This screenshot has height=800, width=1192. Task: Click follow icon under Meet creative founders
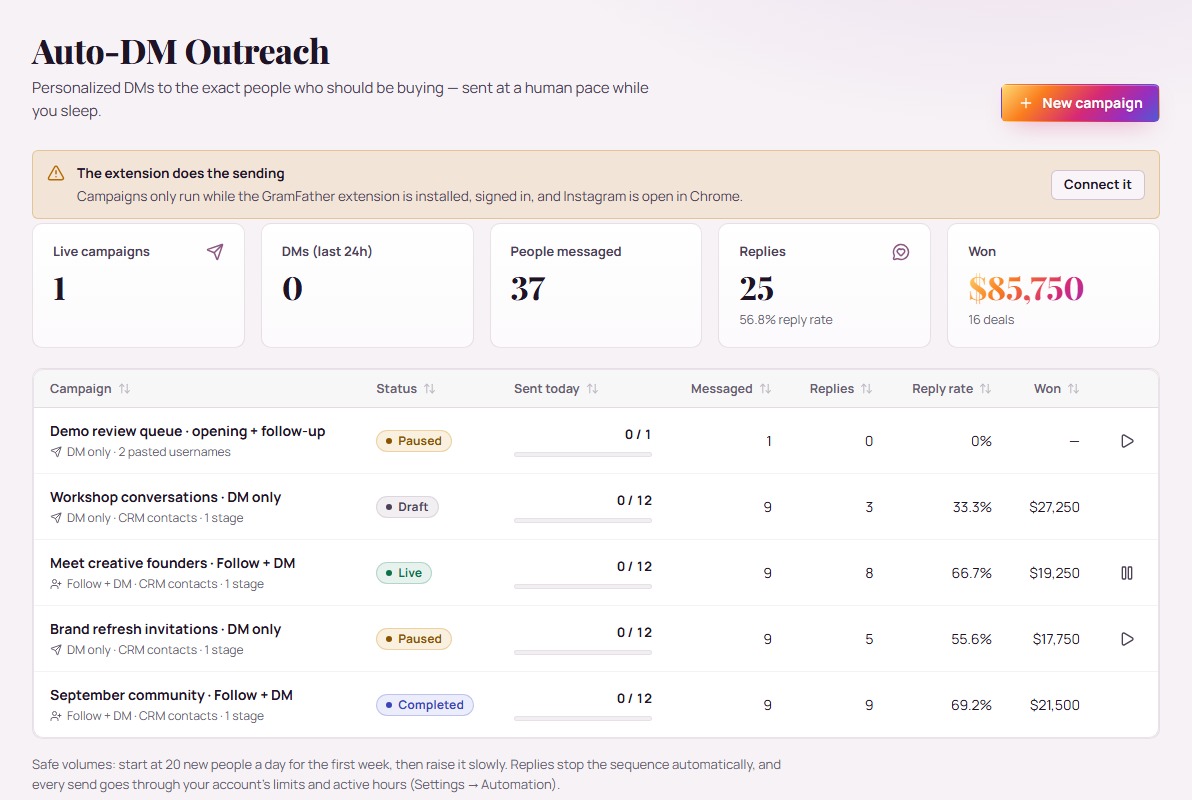55,584
